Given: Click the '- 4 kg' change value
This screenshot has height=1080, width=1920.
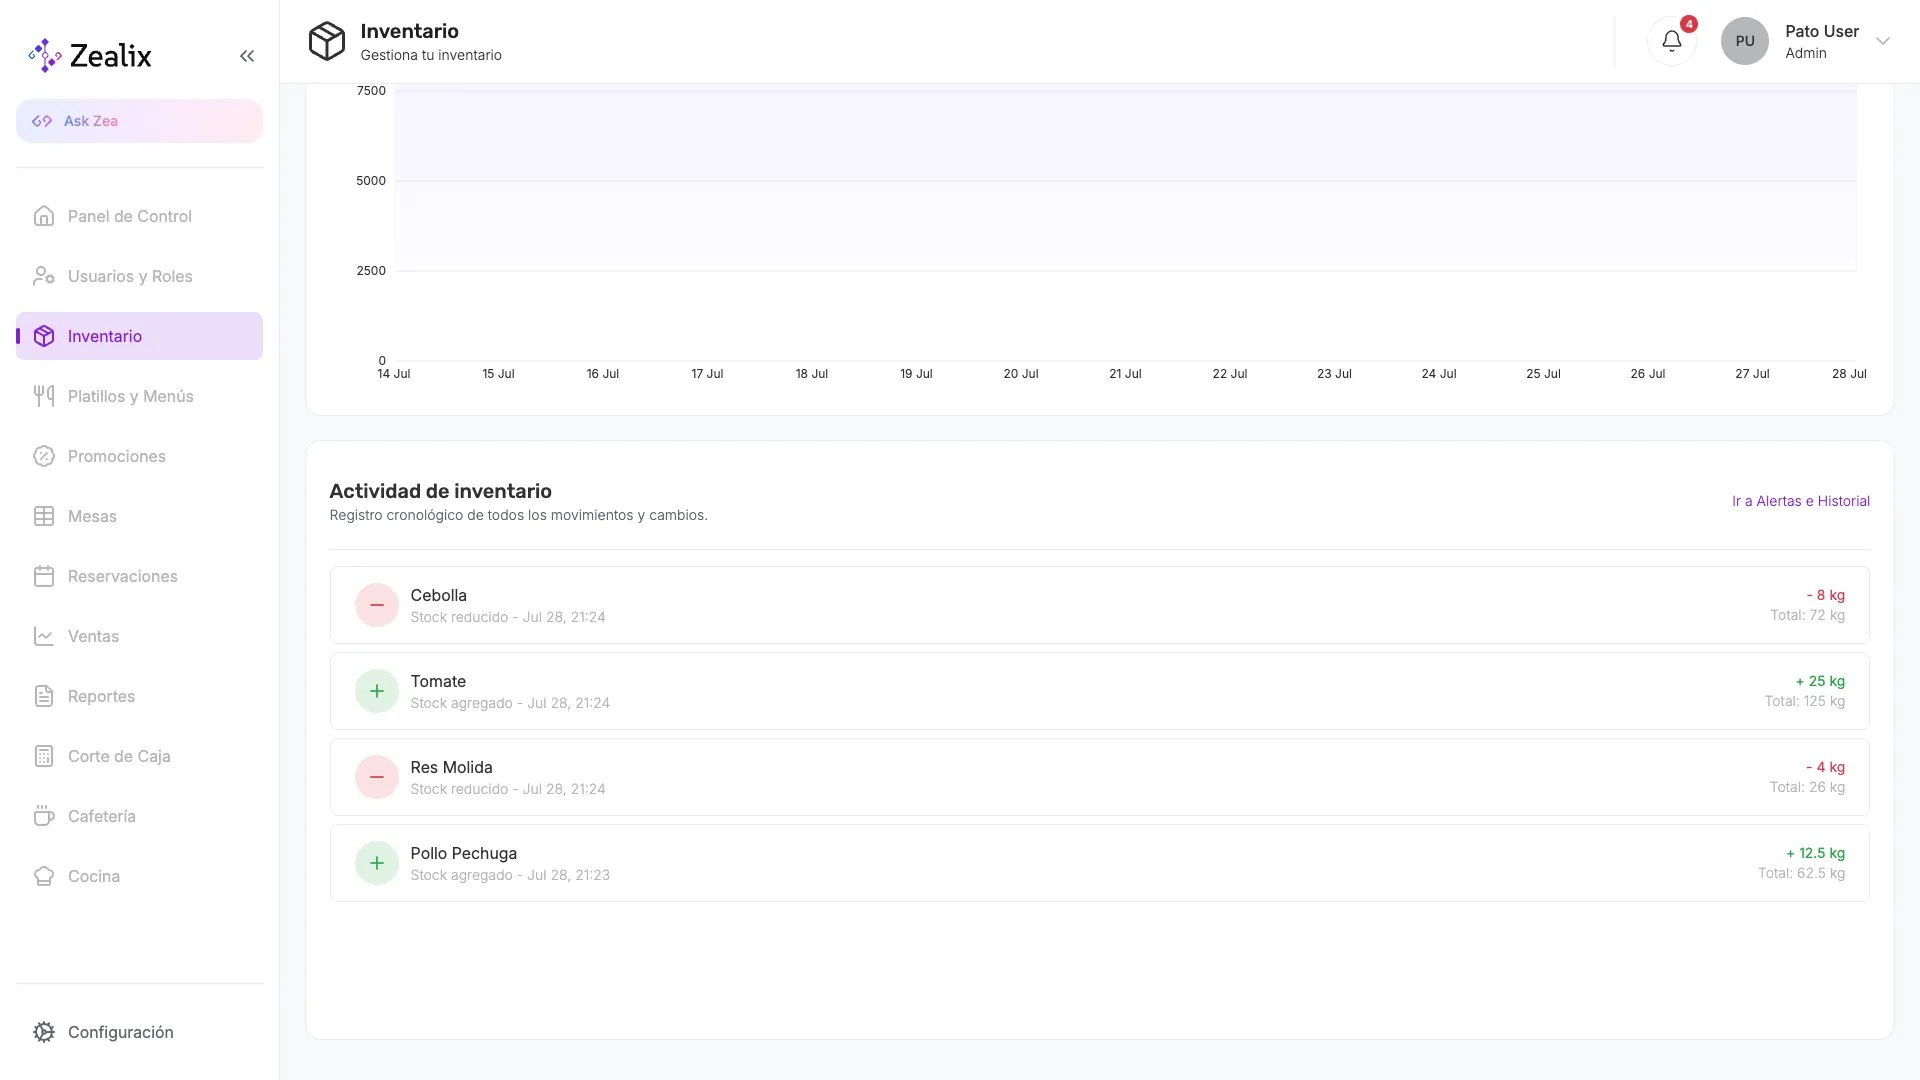Looking at the screenshot, I should point(1825,767).
